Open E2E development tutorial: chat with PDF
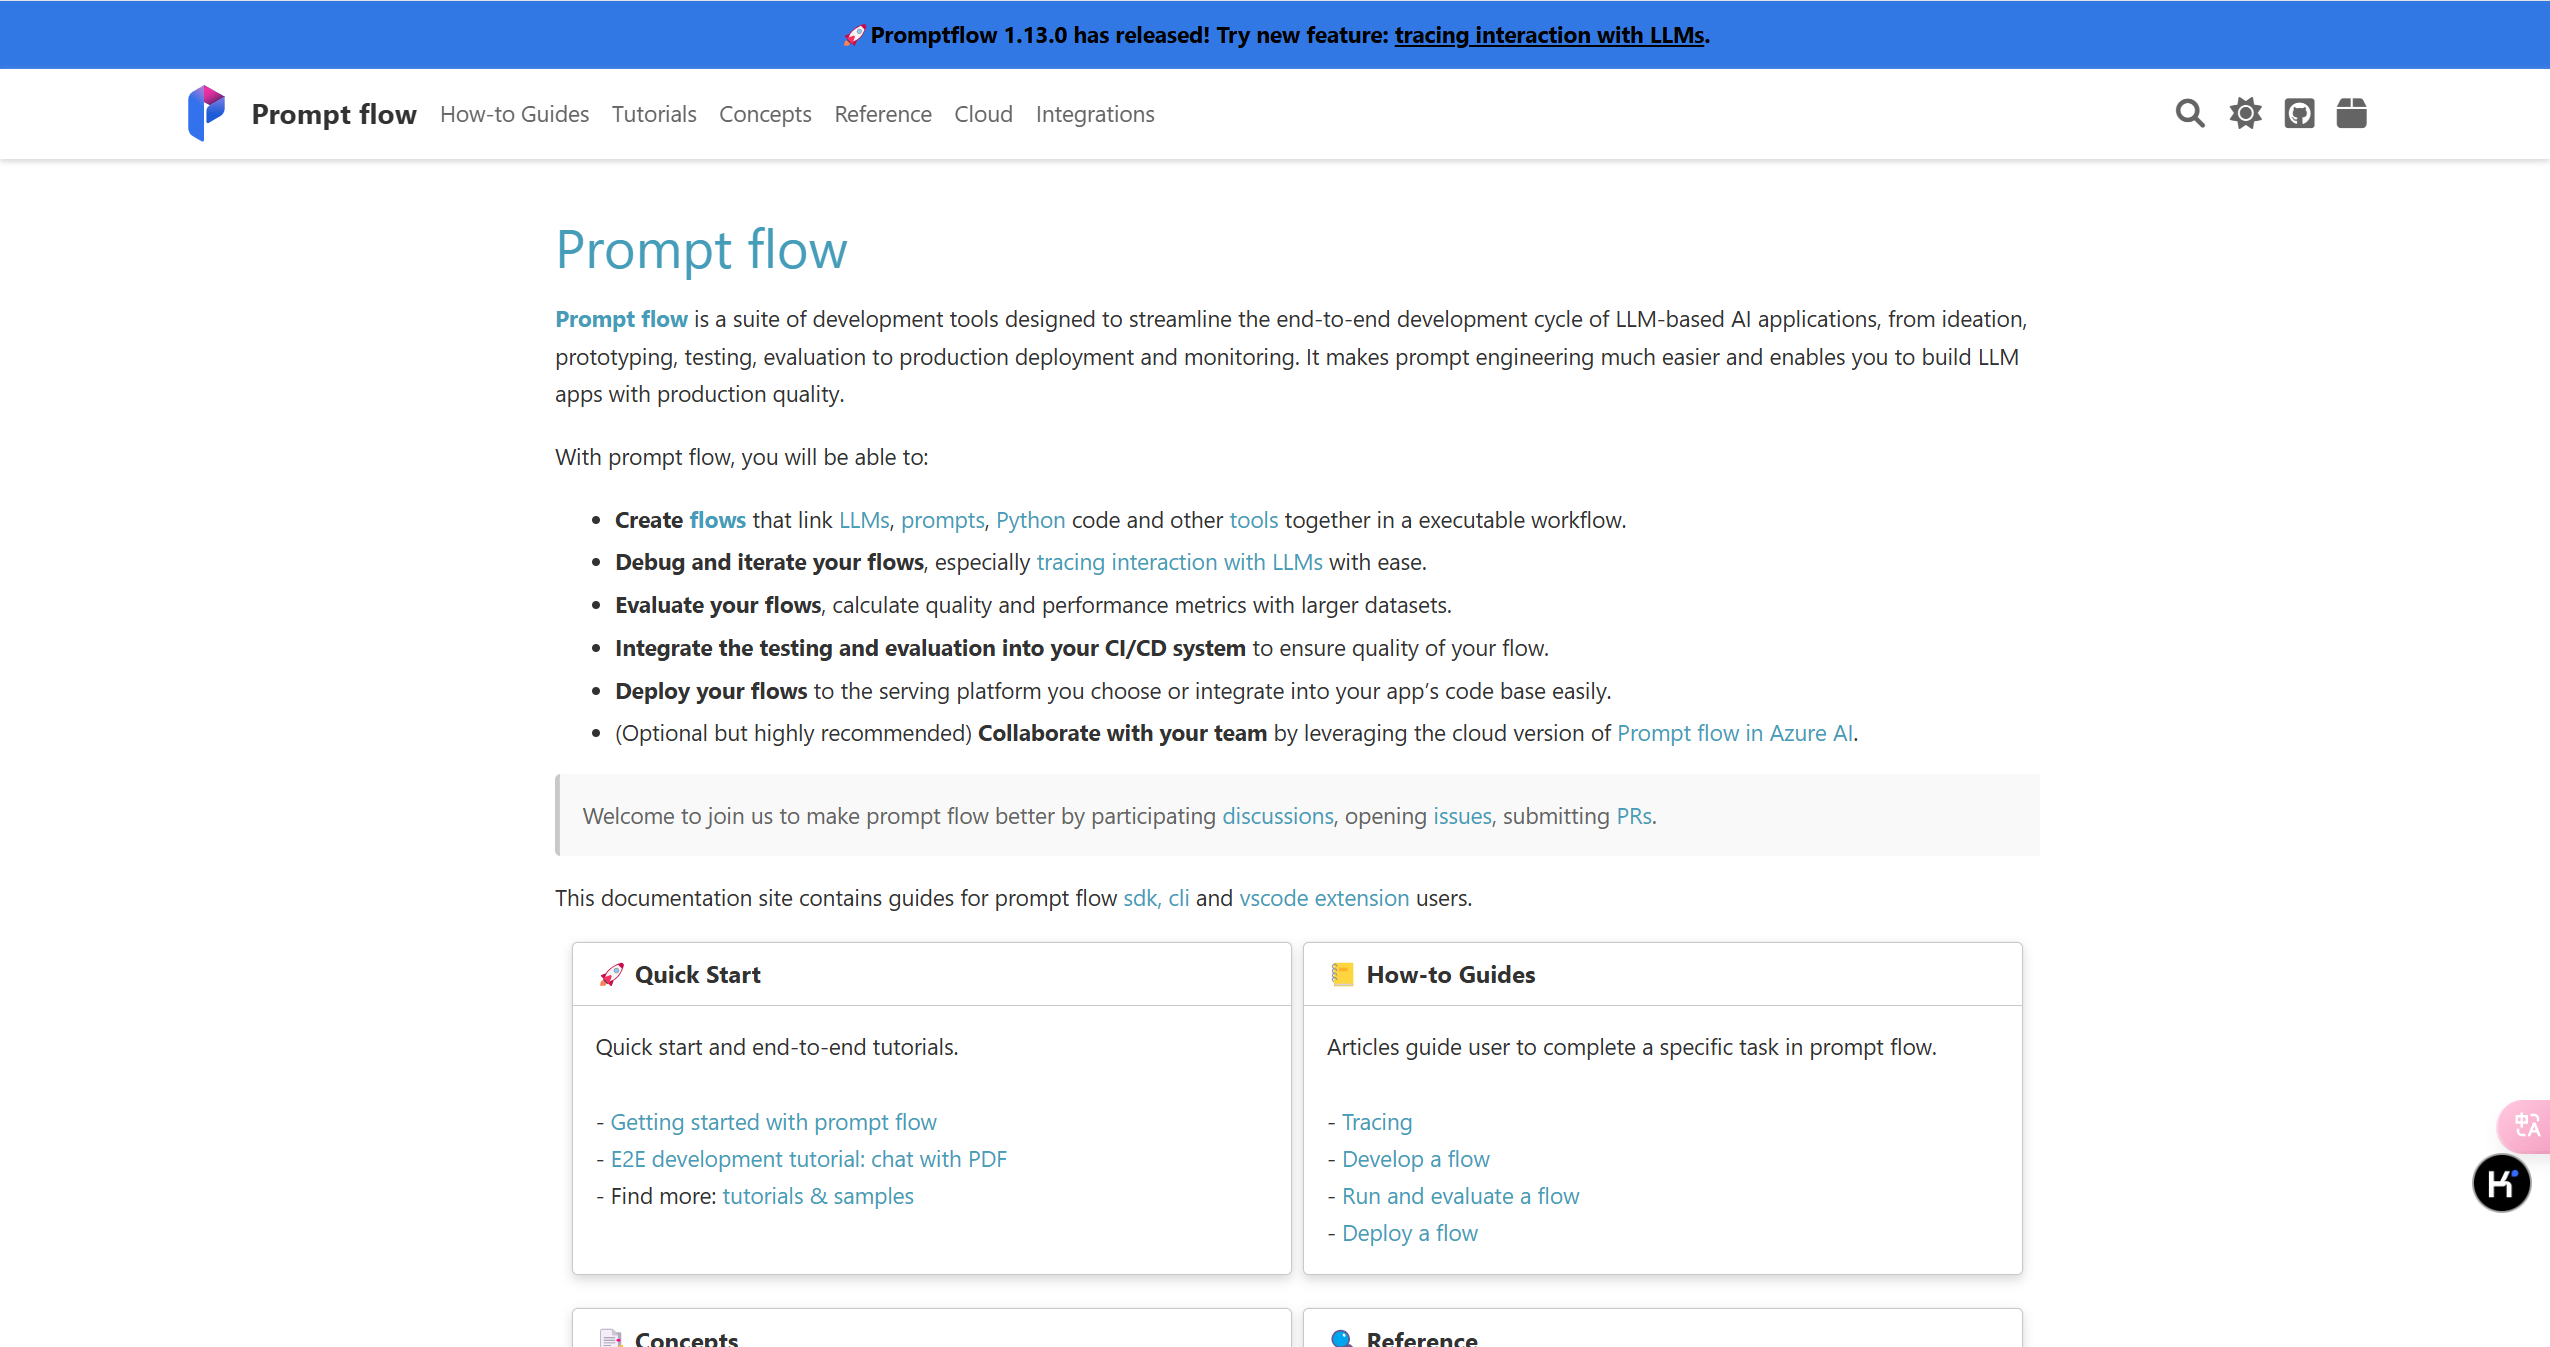The width and height of the screenshot is (2550, 1347). click(x=808, y=1159)
